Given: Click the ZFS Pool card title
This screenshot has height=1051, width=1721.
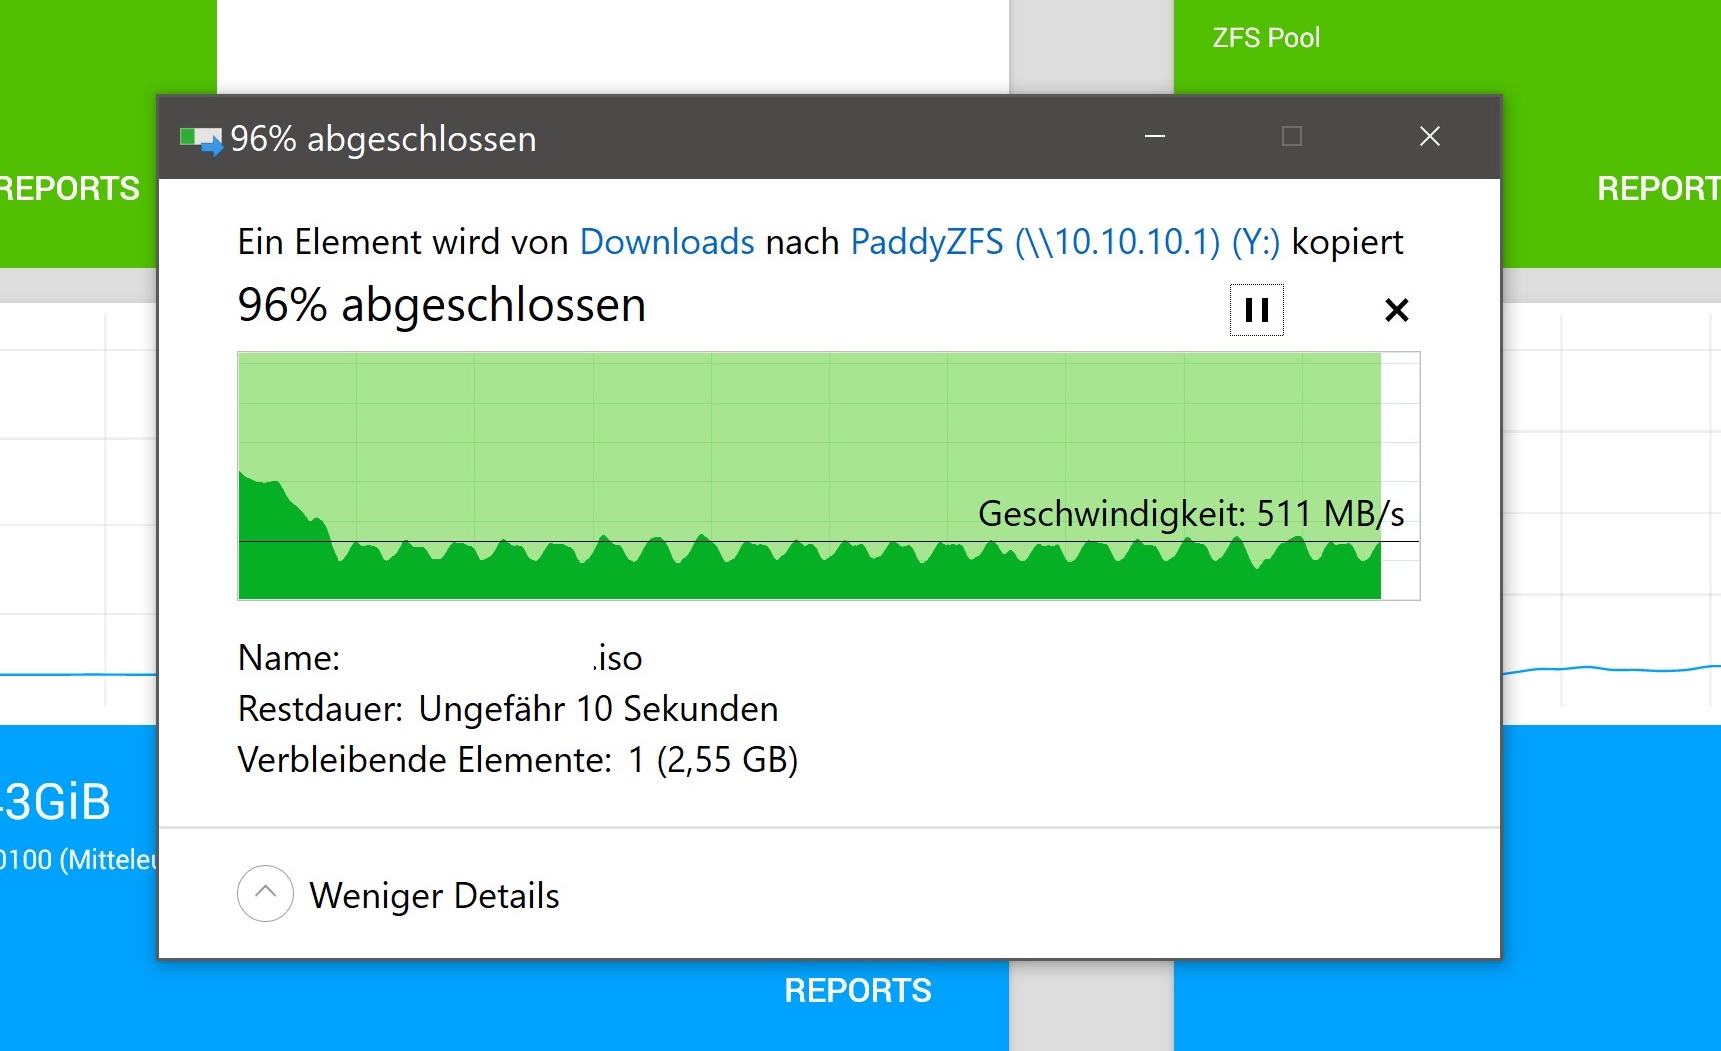Looking at the screenshot, I should pyautogui.click(x=1266, y=38).
